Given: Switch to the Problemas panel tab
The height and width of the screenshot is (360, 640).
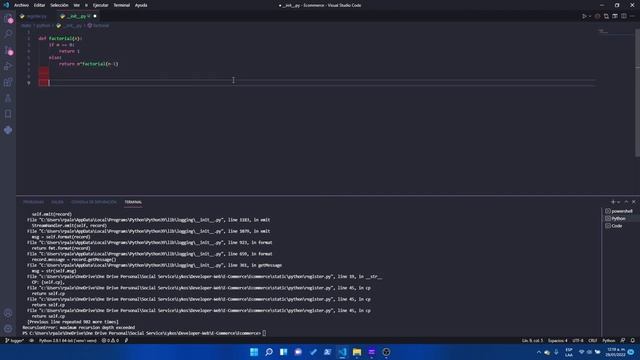Looking at the screenshot, I should tap(33, 202).
